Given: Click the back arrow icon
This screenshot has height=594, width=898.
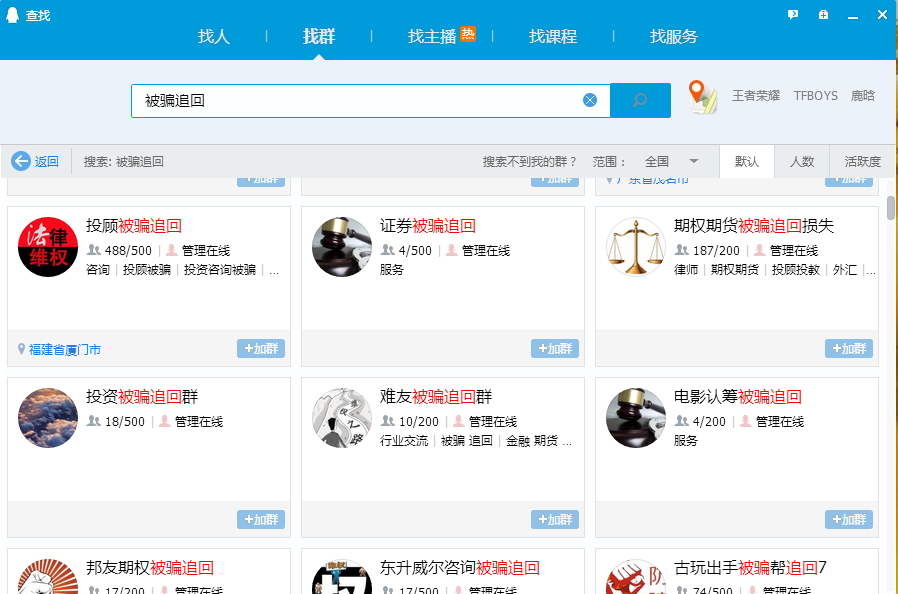Looking at the screenshot, I should pos(21,161).
